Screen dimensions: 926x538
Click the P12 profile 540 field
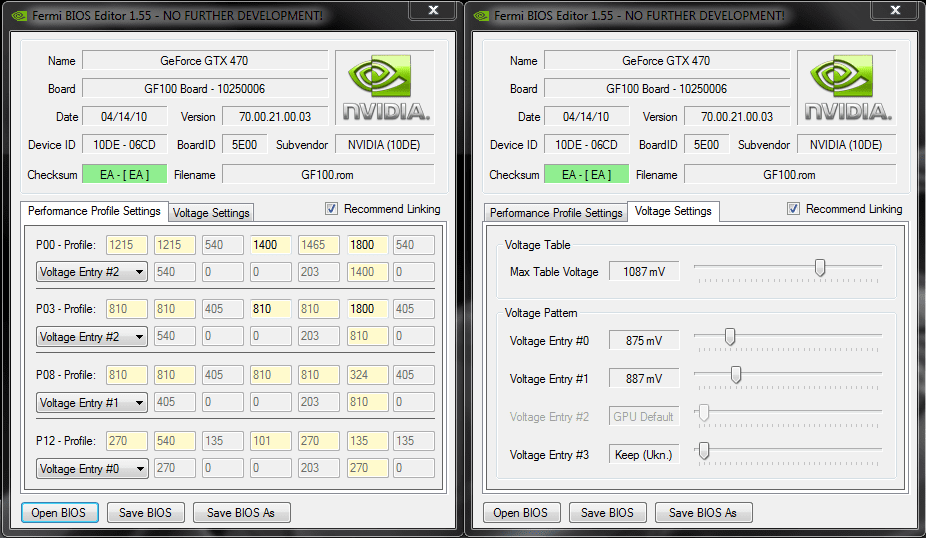pyautogui.click(x=175, y=441)
